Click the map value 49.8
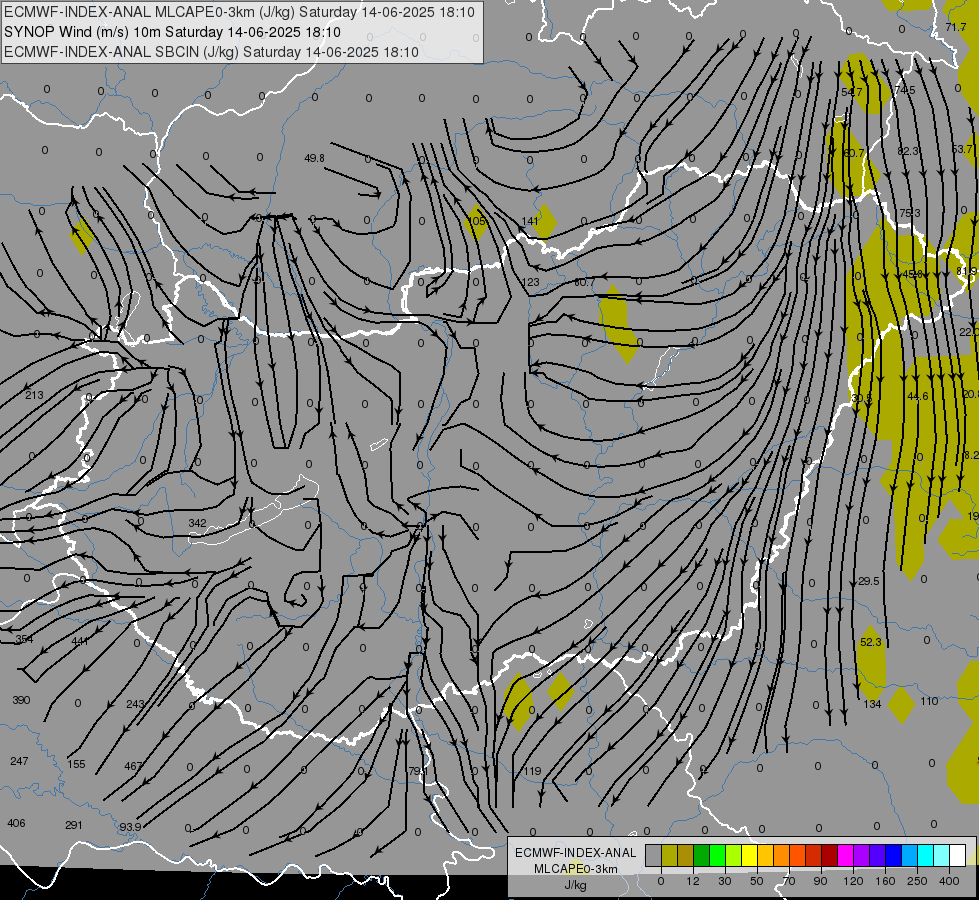 pyautogui.click(x=314, y=158)
